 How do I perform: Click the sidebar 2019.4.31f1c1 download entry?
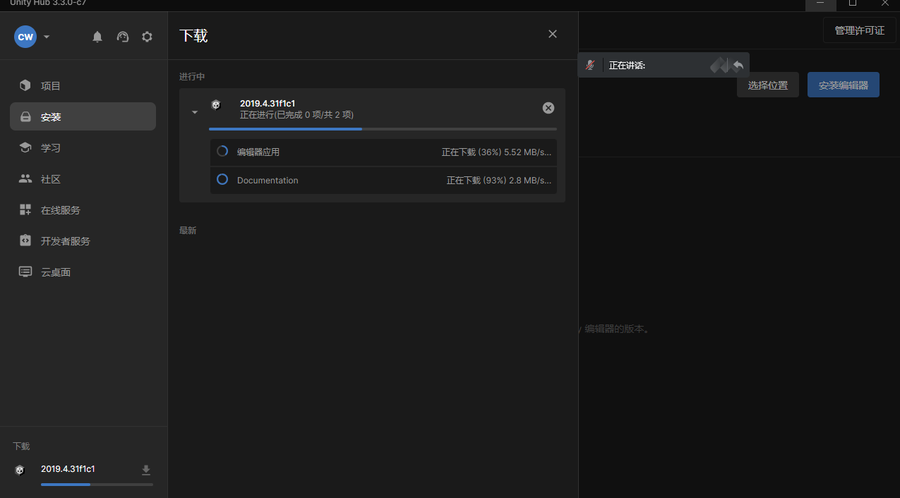tap(68, 469)
